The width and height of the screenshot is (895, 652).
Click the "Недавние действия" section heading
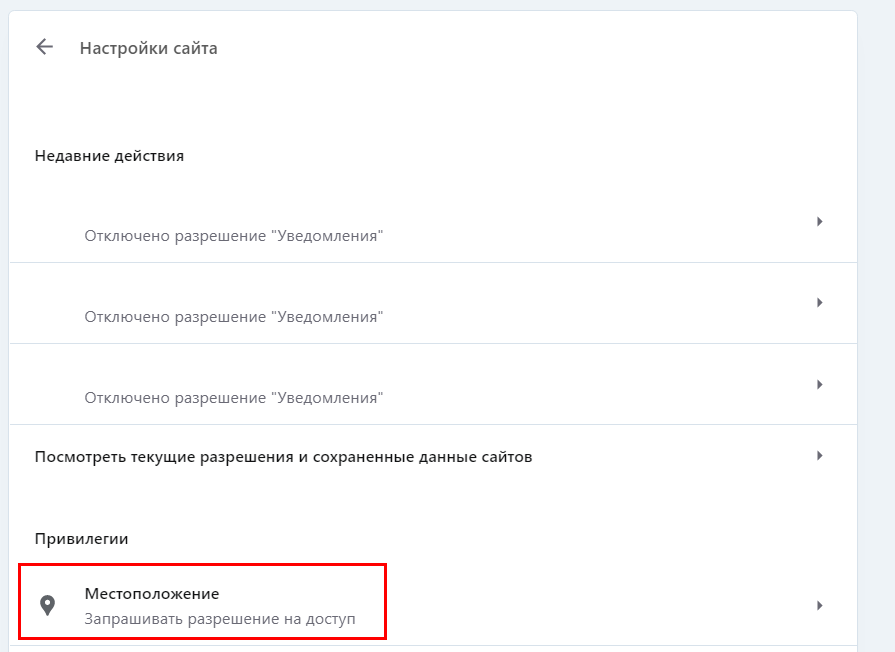coord(109,156)
